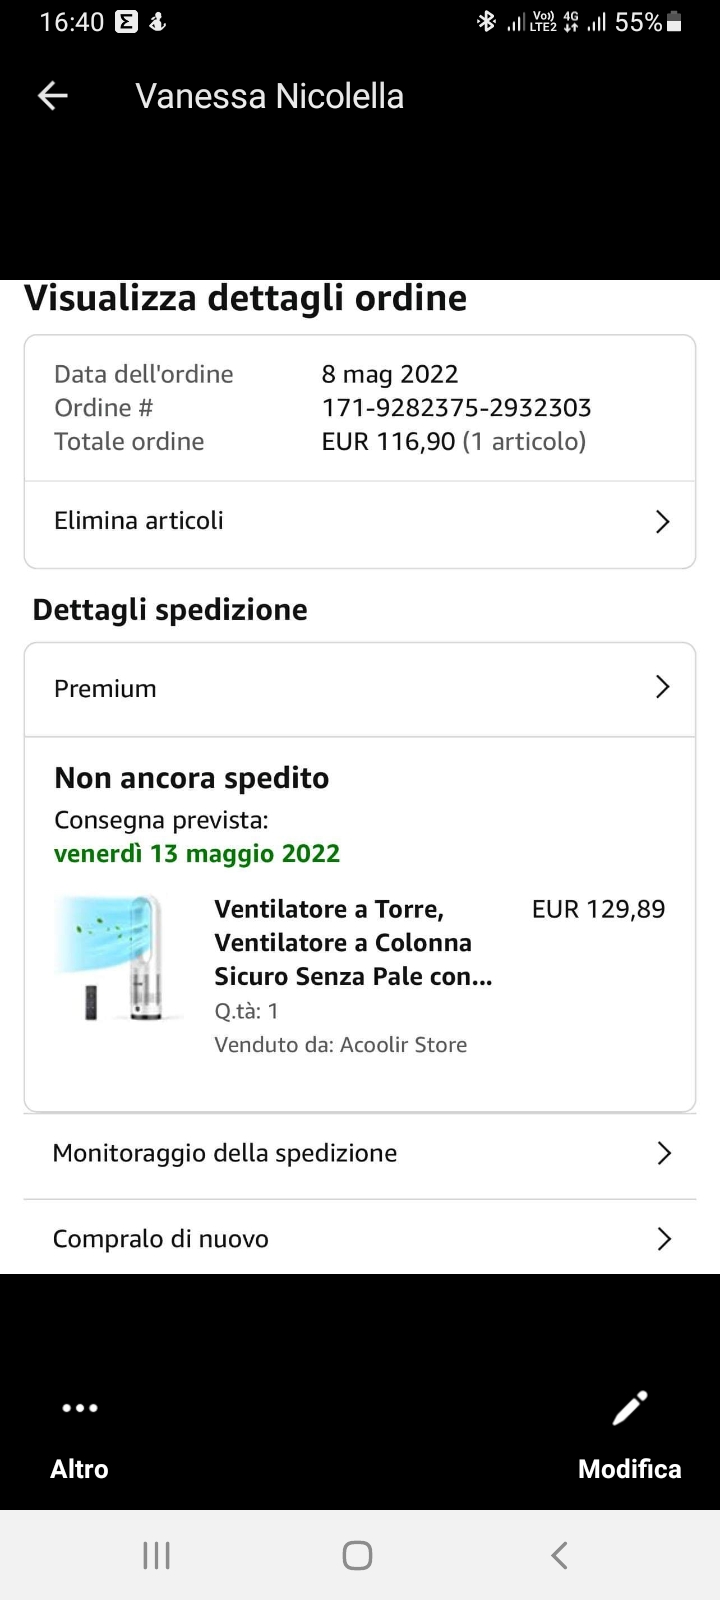The height and width of the screenshot is (1600, 720).
Task: Open the three-dots Altro menu icon
Action: point(80,1408)
